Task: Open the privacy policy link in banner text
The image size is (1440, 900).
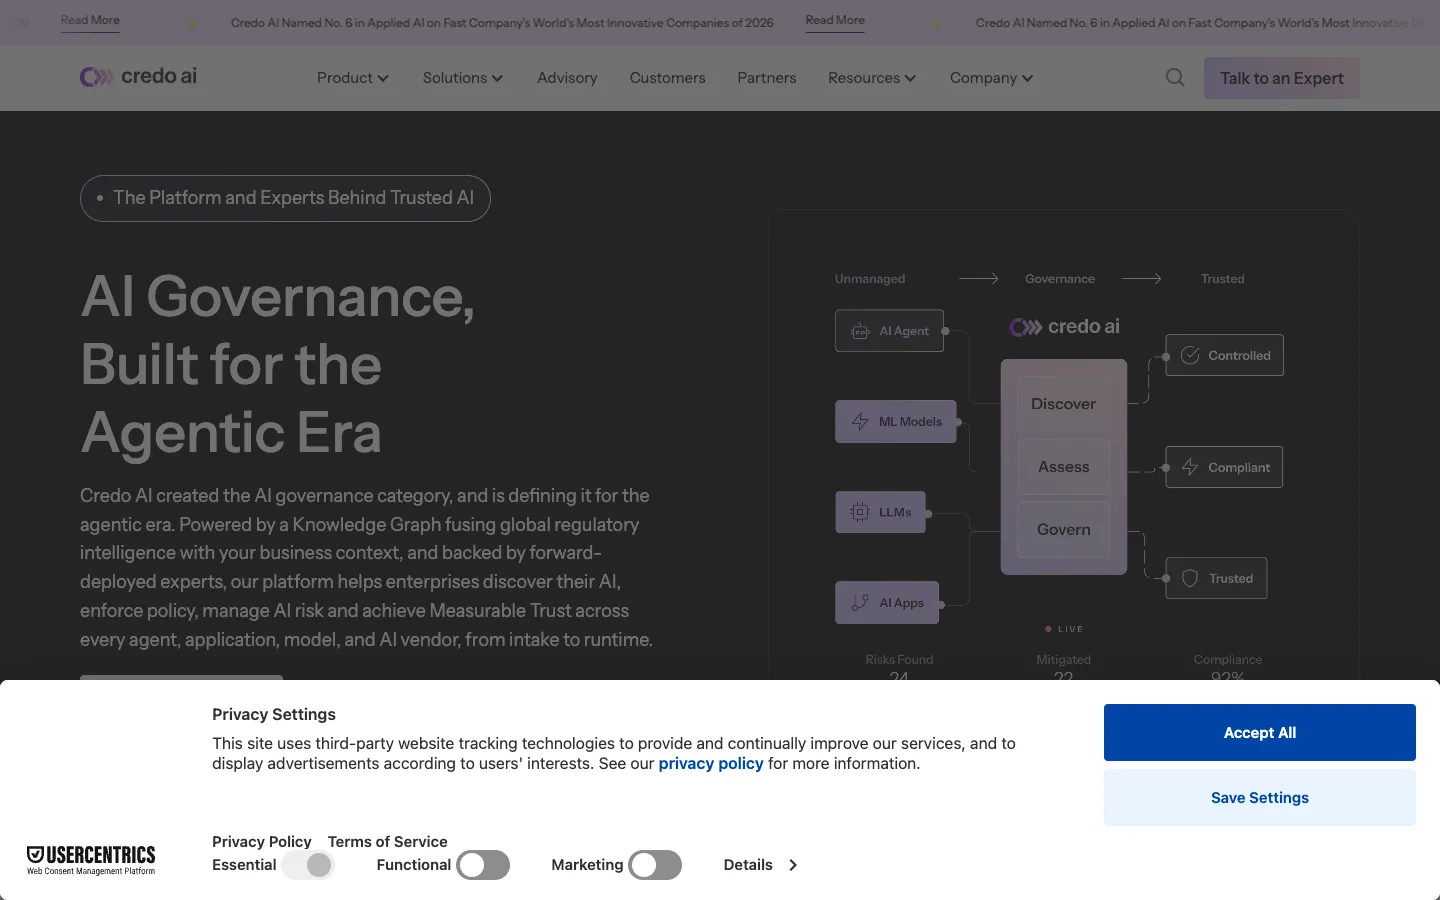Action: pos(711,763)
